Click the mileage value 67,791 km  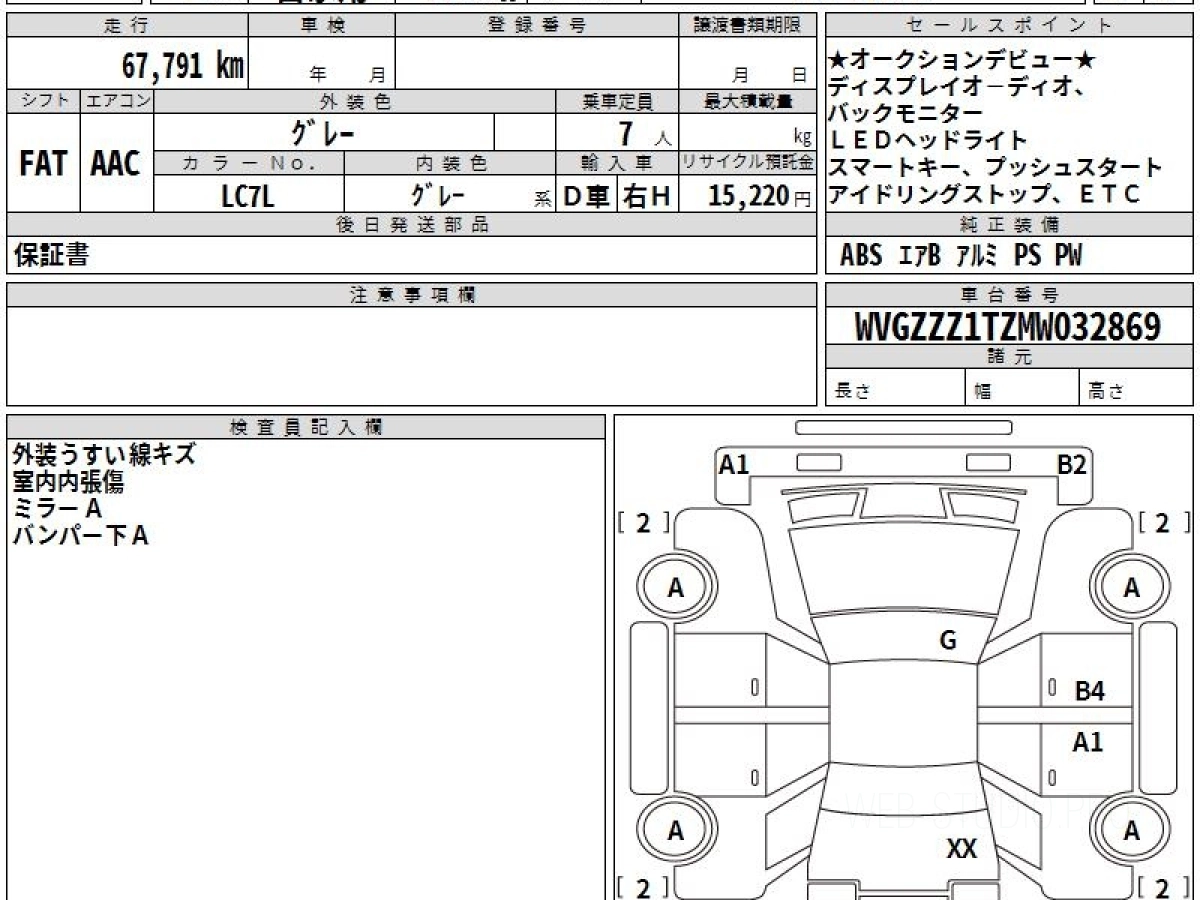[x=183, y=66]
